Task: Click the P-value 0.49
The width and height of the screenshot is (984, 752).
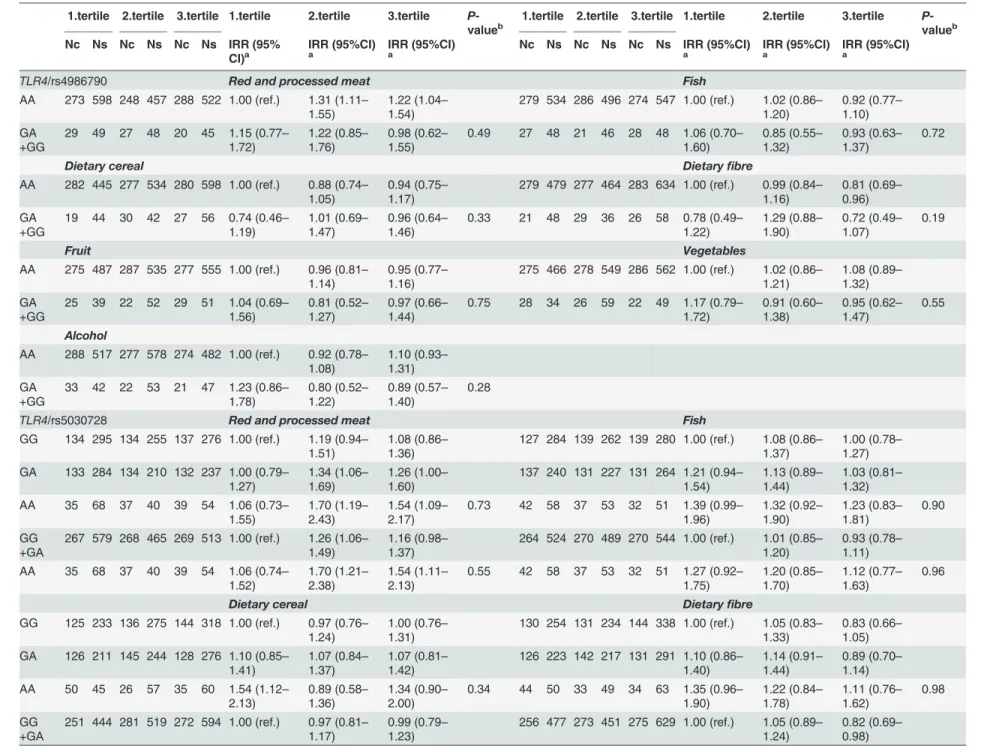Action: 479,133
